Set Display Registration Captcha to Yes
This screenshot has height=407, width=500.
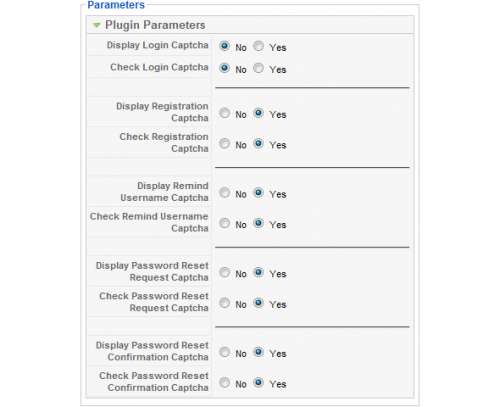click(x=258, y=113)
